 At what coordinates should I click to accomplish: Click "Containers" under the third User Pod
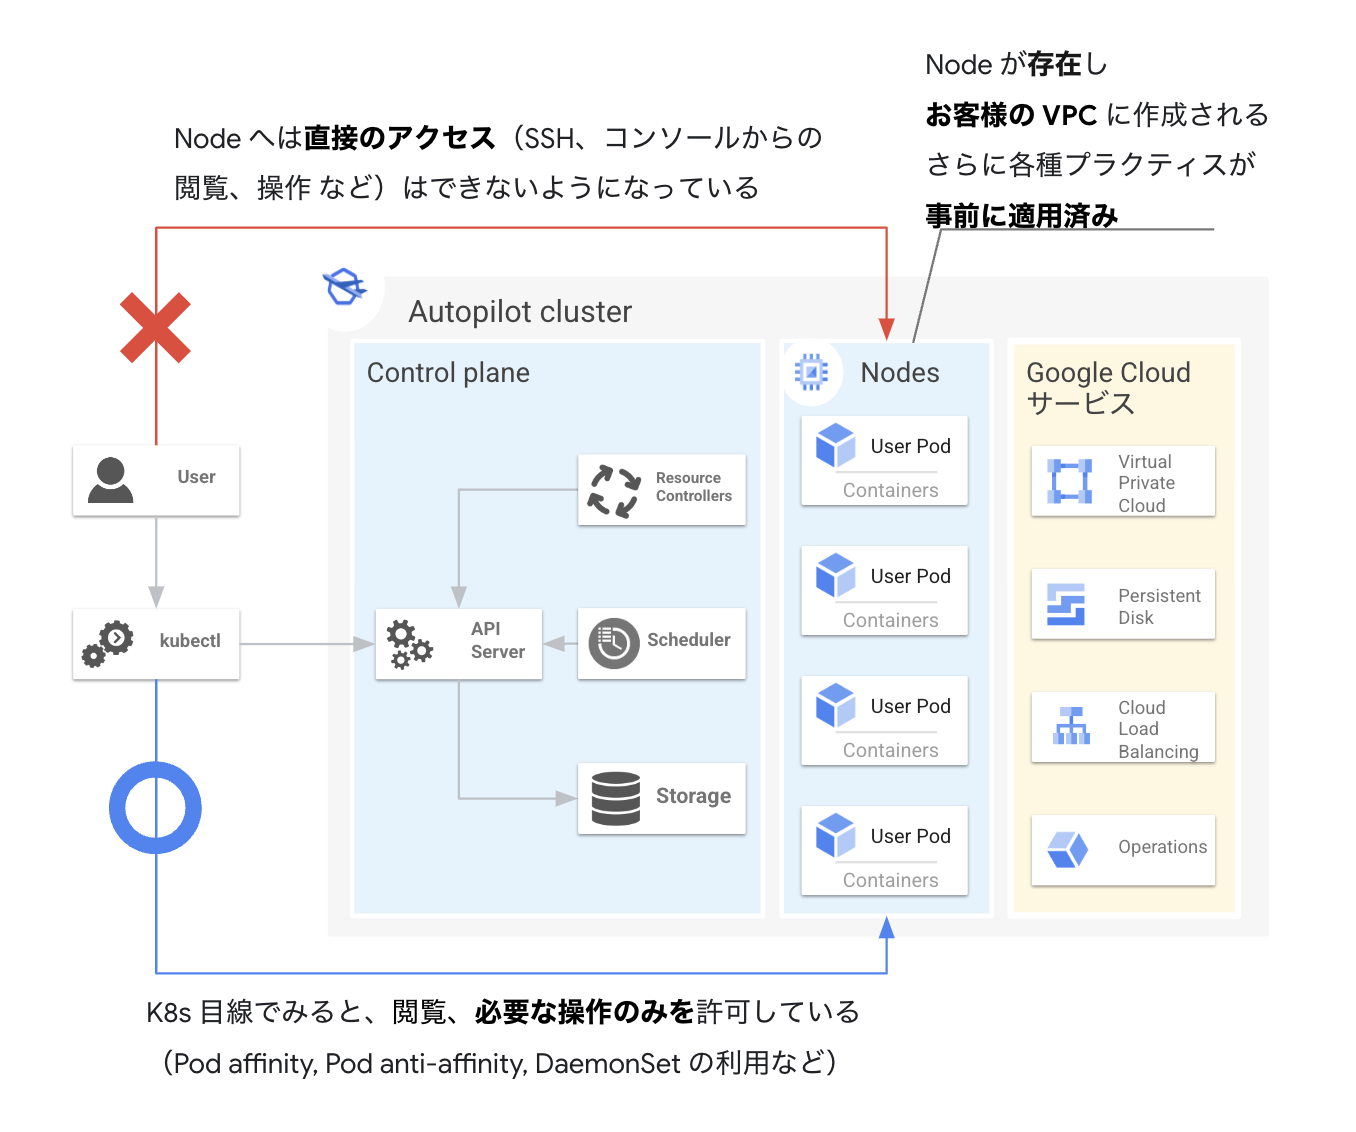coord(890,751)
